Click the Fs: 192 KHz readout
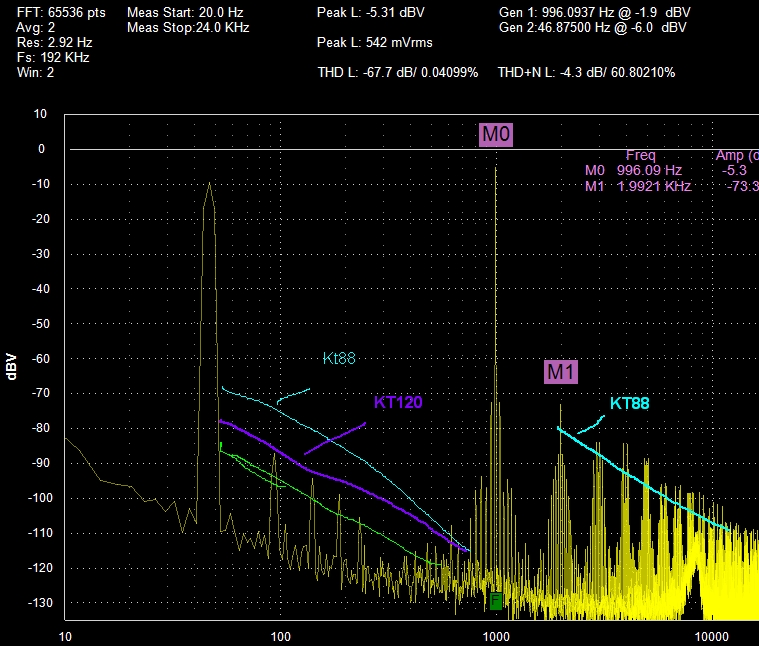 [53, 58]
